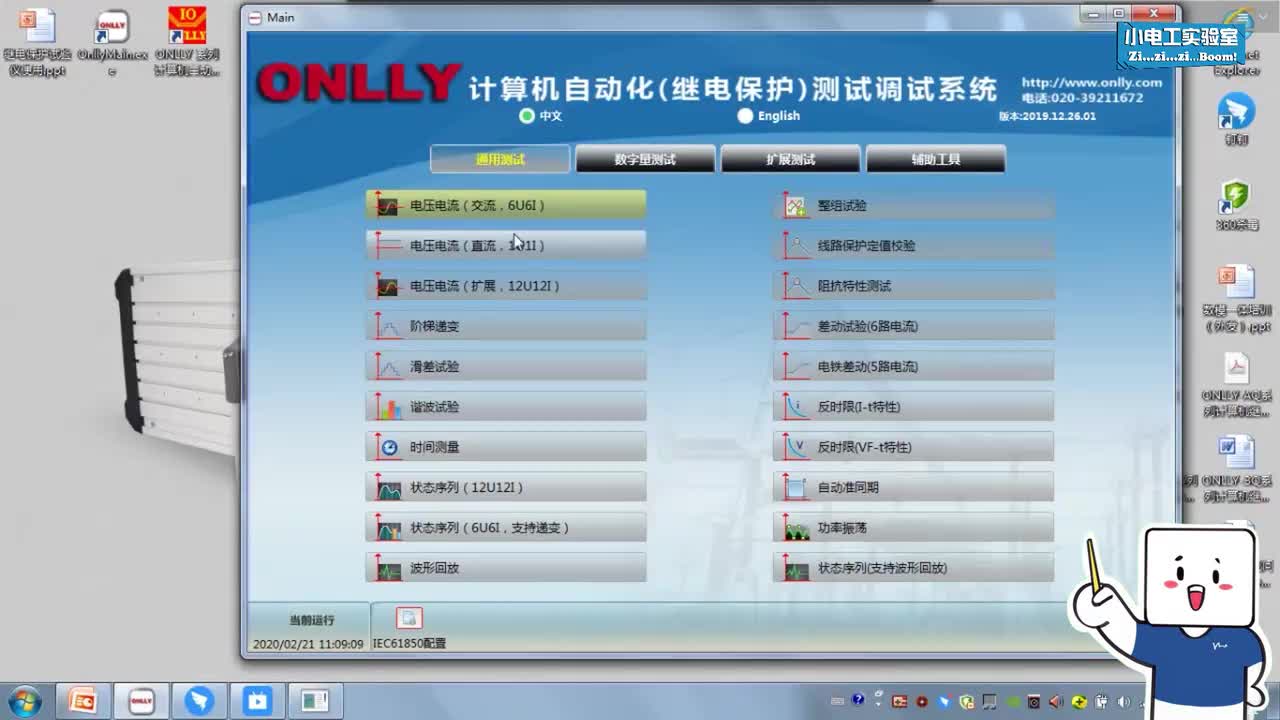Click the 整组试验 icon
Screen dimensions: 1280x720
[x=795, y=205]
